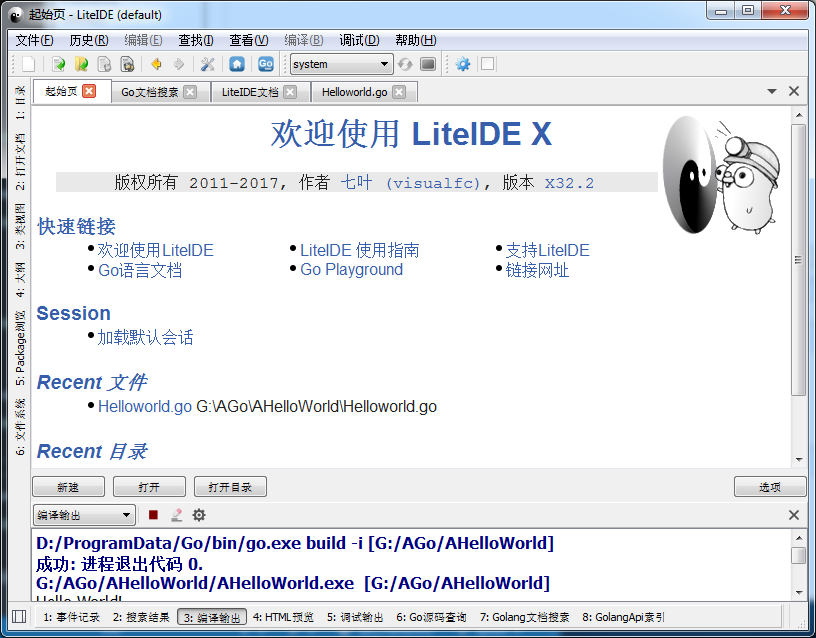Clear the output with the eraser icon
Image resolution: width=816 pixels, height=638 pixels.
(176, 515)
